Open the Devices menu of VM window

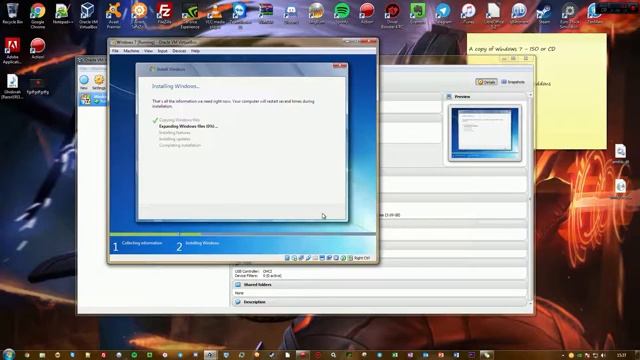coord(179,51)
